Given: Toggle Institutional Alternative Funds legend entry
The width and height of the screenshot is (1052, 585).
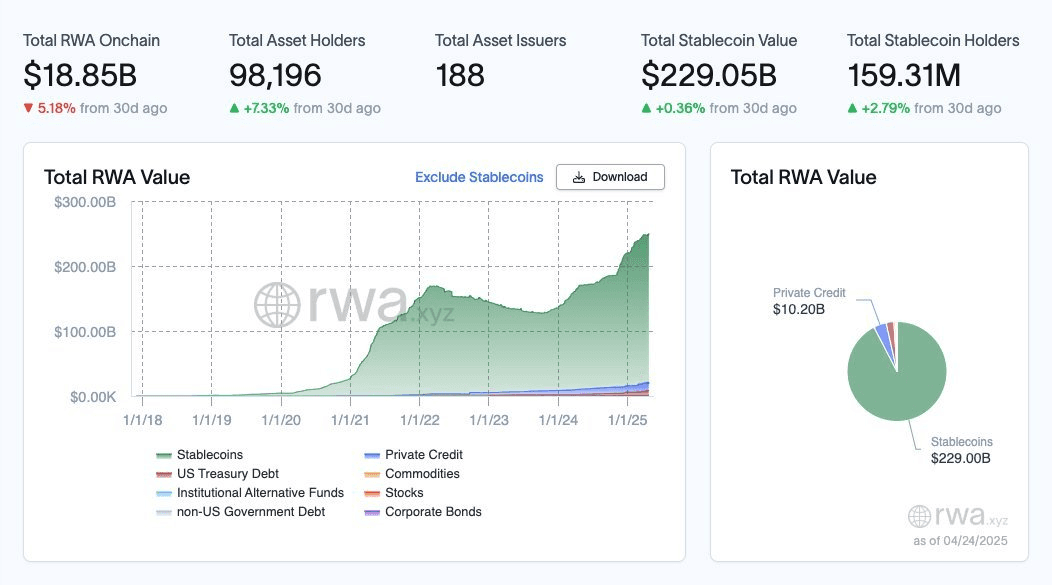Looking at the screenshot, I should [x=250, y=492].
